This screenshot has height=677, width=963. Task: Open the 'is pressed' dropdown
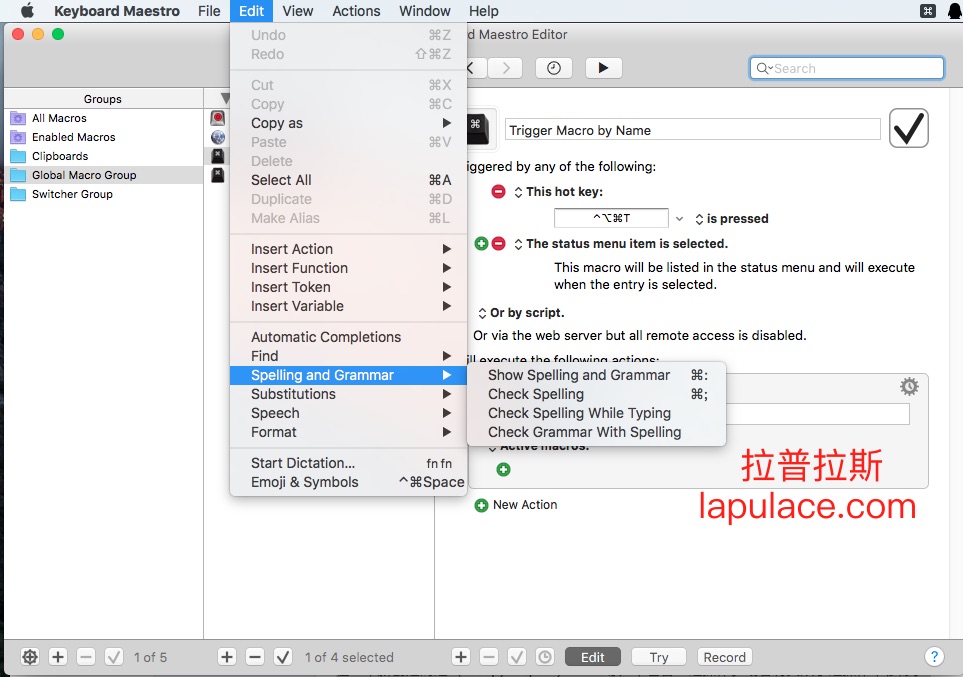(x=680, y=218)
